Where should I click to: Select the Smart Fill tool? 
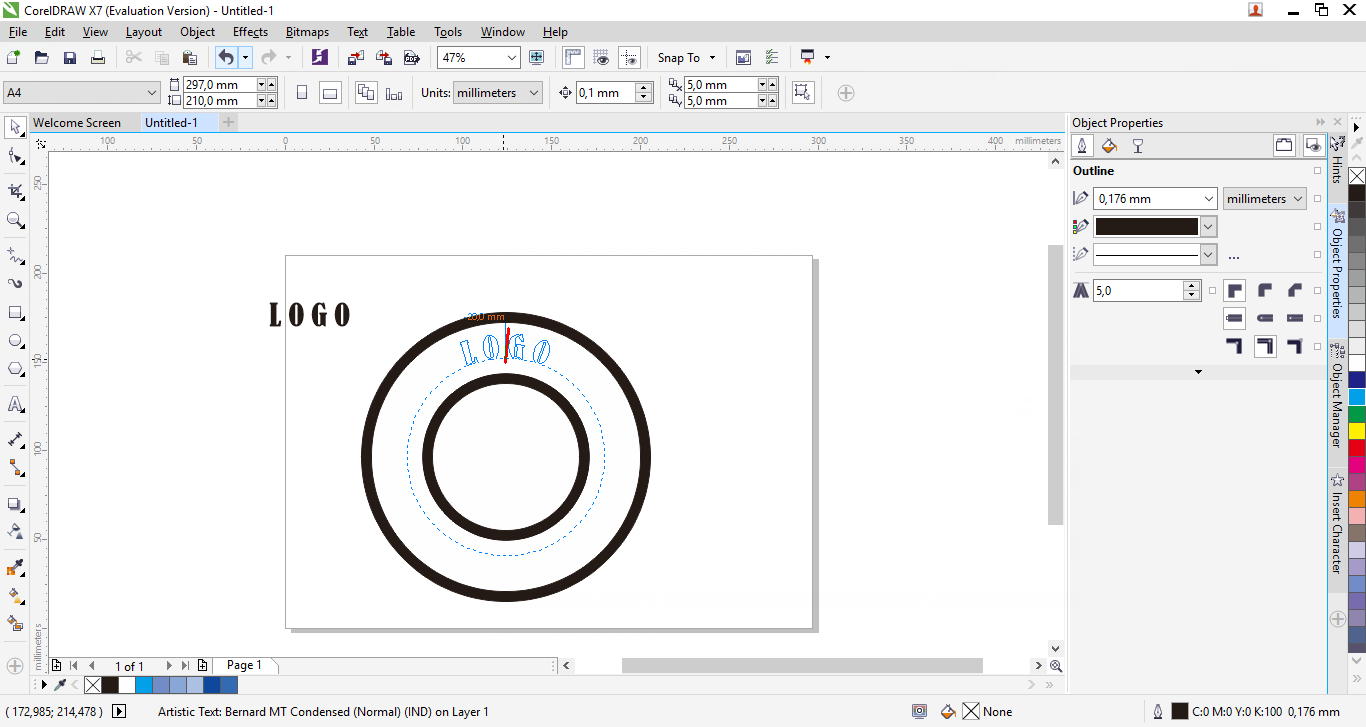(15, 623)
